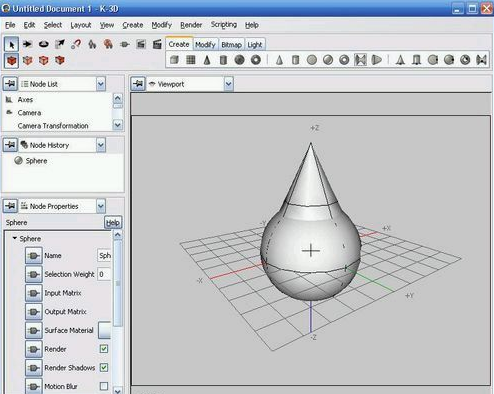Viewport: 494px width, 394px height.
Task: Click the Selection Weight value field
Action: (x=104, y=274)
